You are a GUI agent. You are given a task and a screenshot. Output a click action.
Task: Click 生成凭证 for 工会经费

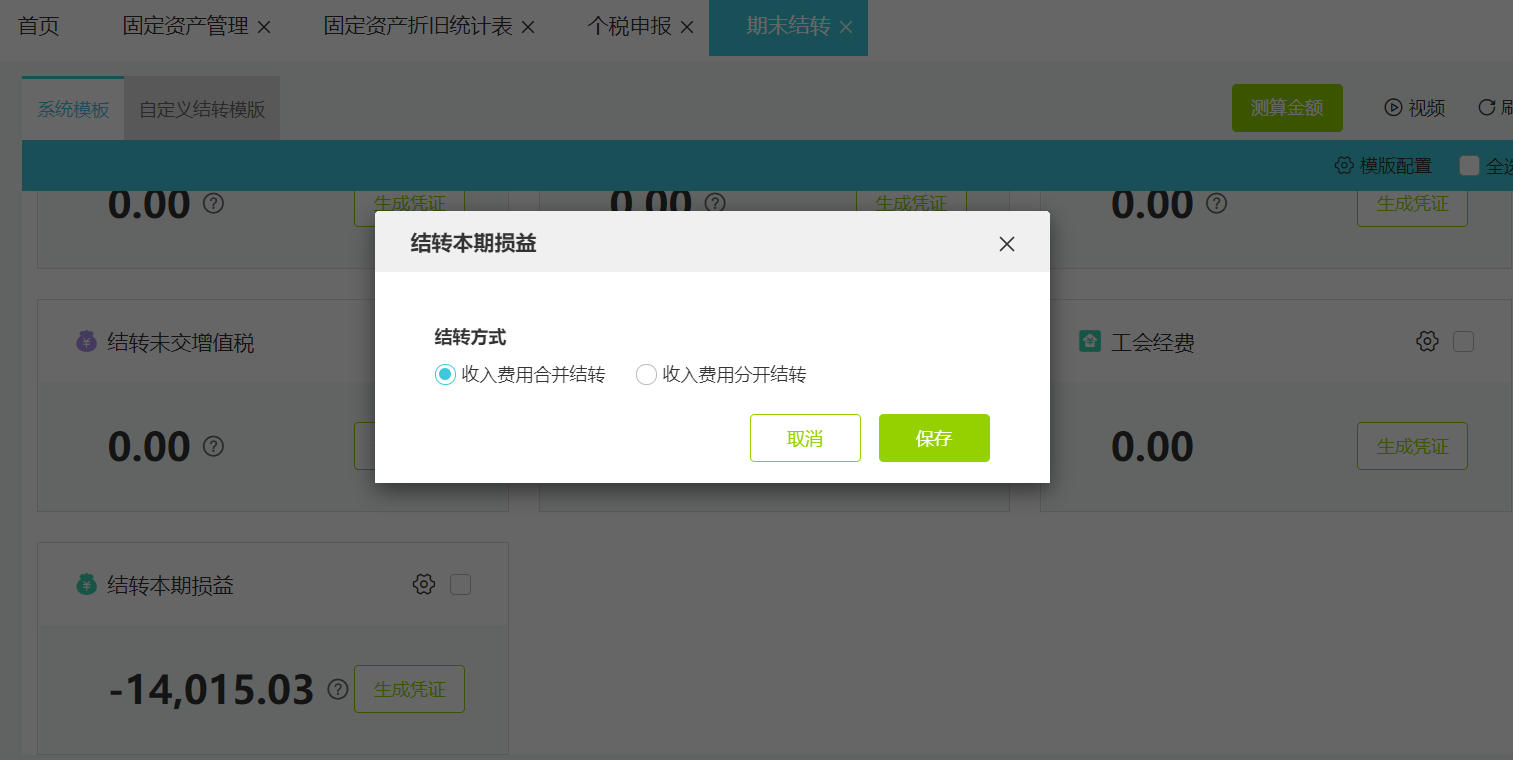[x=1412, y=445]
